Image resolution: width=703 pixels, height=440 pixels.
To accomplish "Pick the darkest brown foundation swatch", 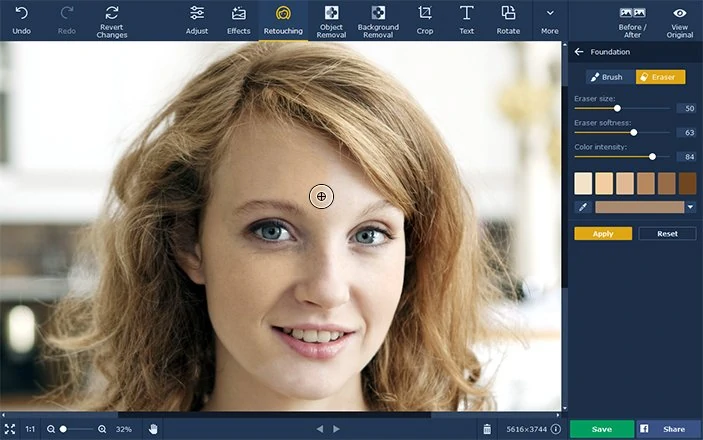I will pyautogui.click(x=687, y=183).
